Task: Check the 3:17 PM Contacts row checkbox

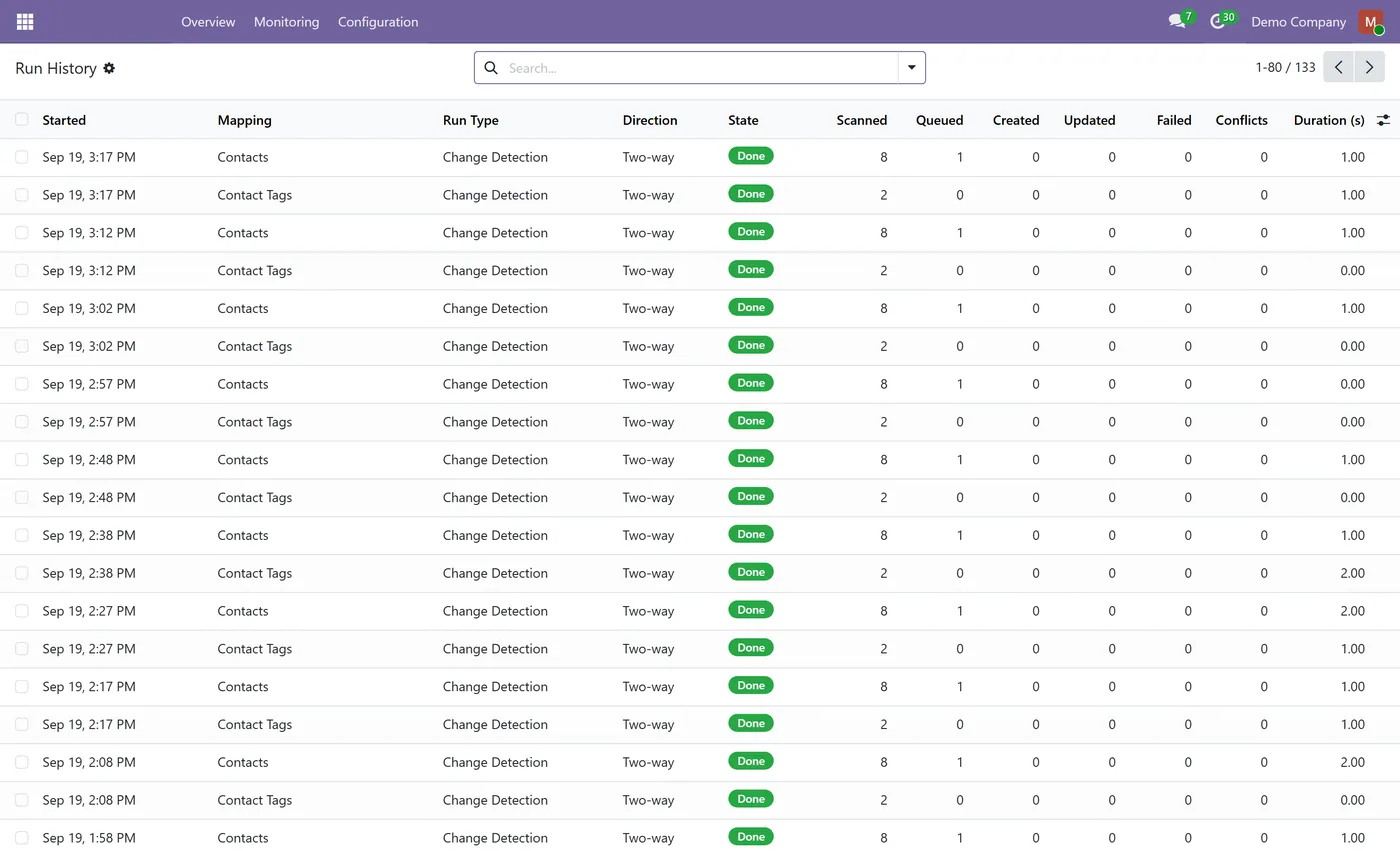Action: tap(22, 157)
